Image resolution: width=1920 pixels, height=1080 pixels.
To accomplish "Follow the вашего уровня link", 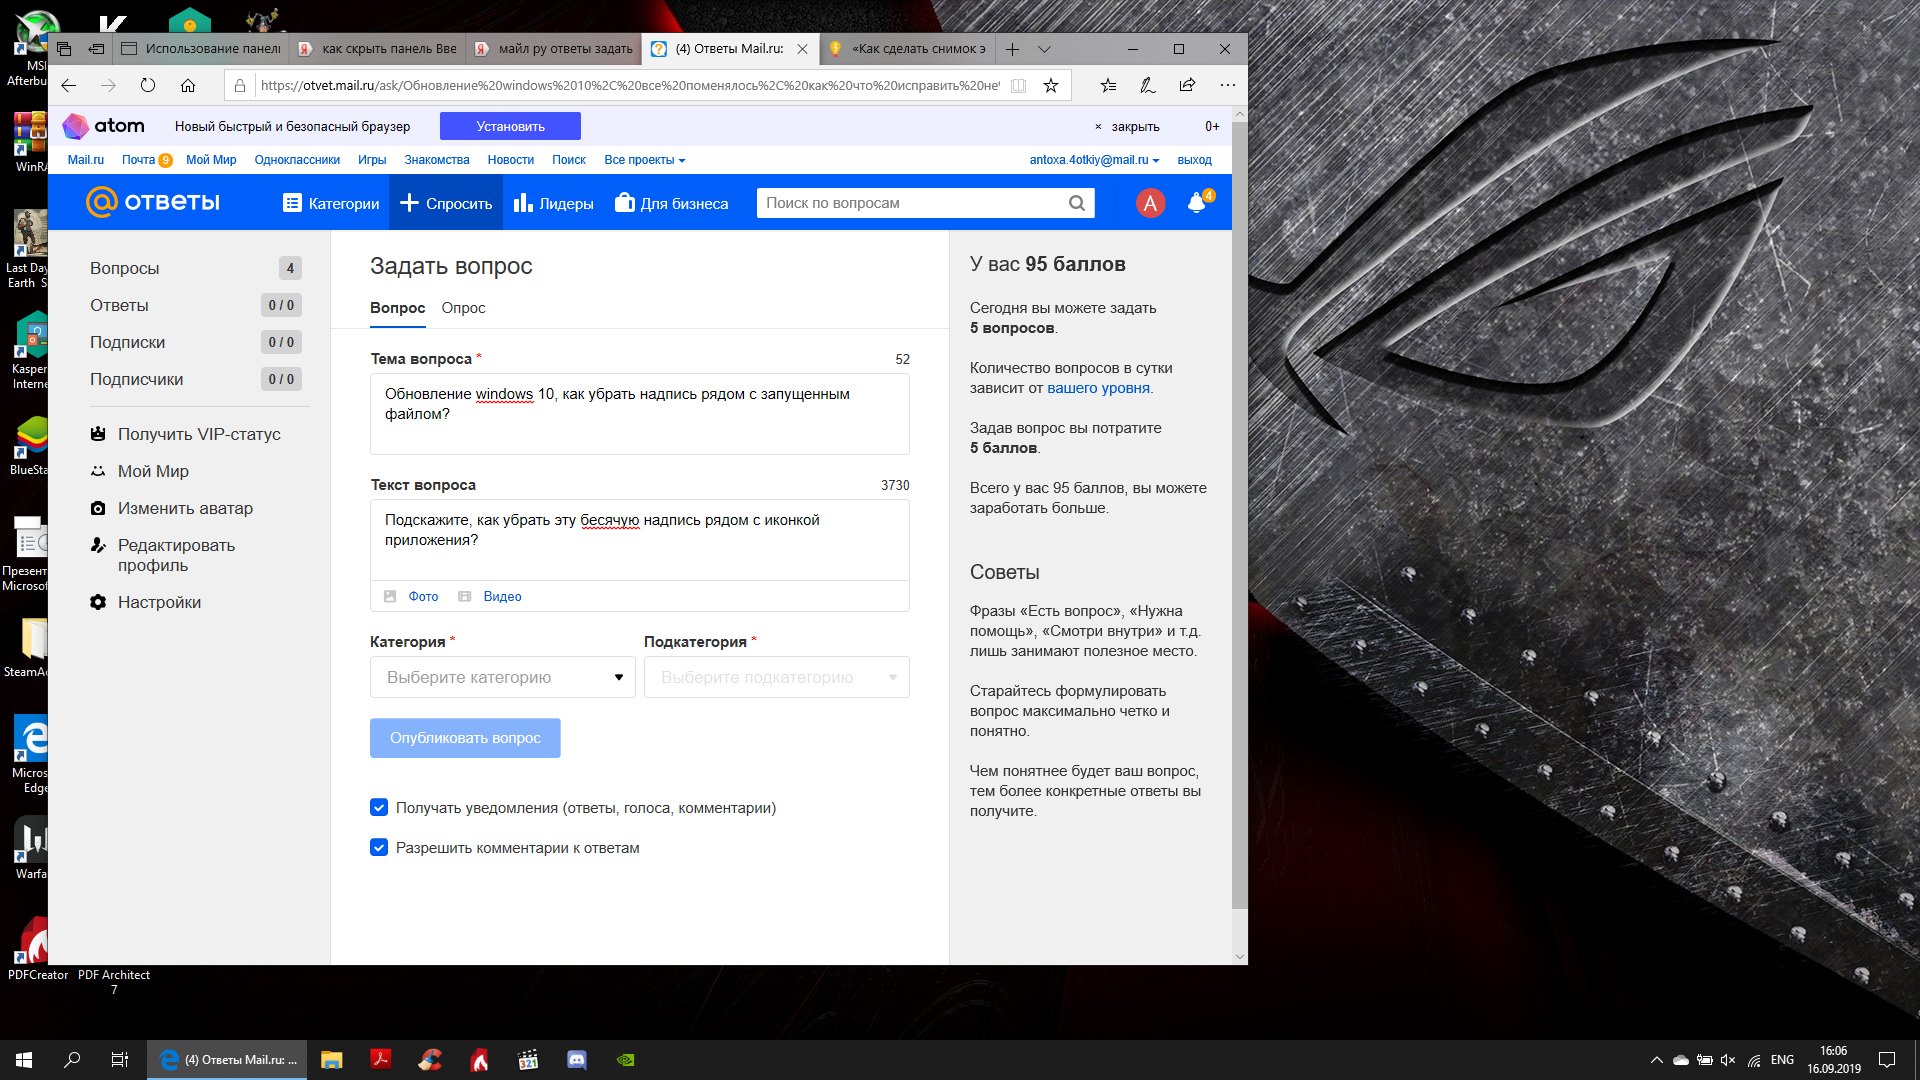I will pyautogui.click(x=1098, y=388).
